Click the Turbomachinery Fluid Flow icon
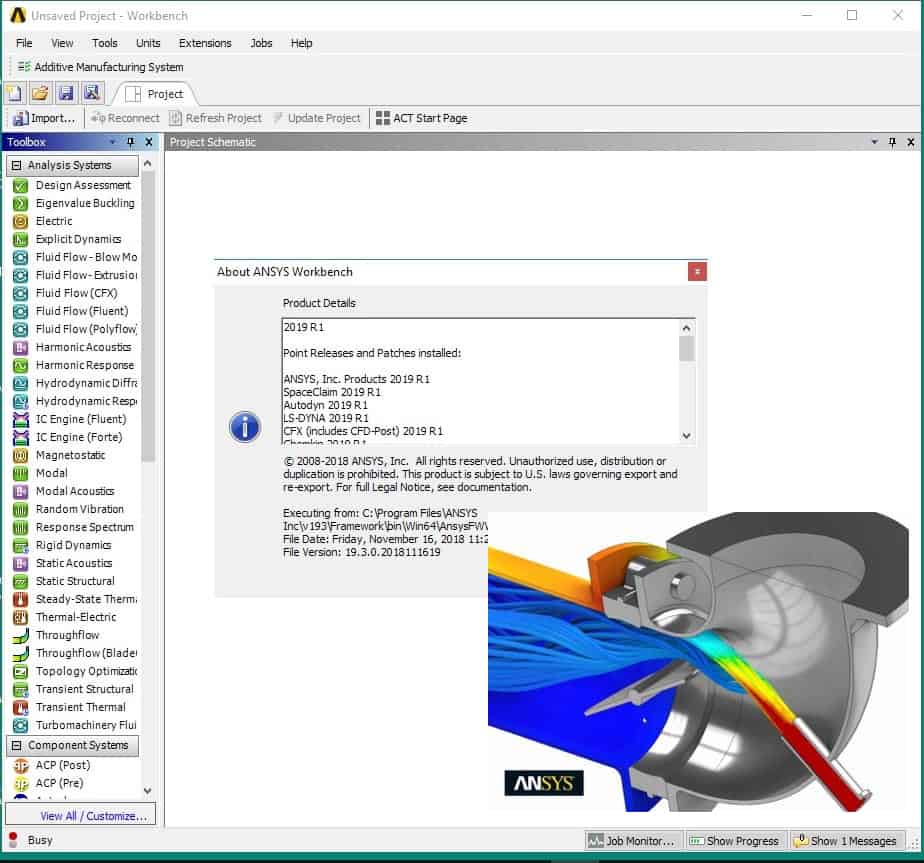Screen dimensions: 924x863 [21, 726]
